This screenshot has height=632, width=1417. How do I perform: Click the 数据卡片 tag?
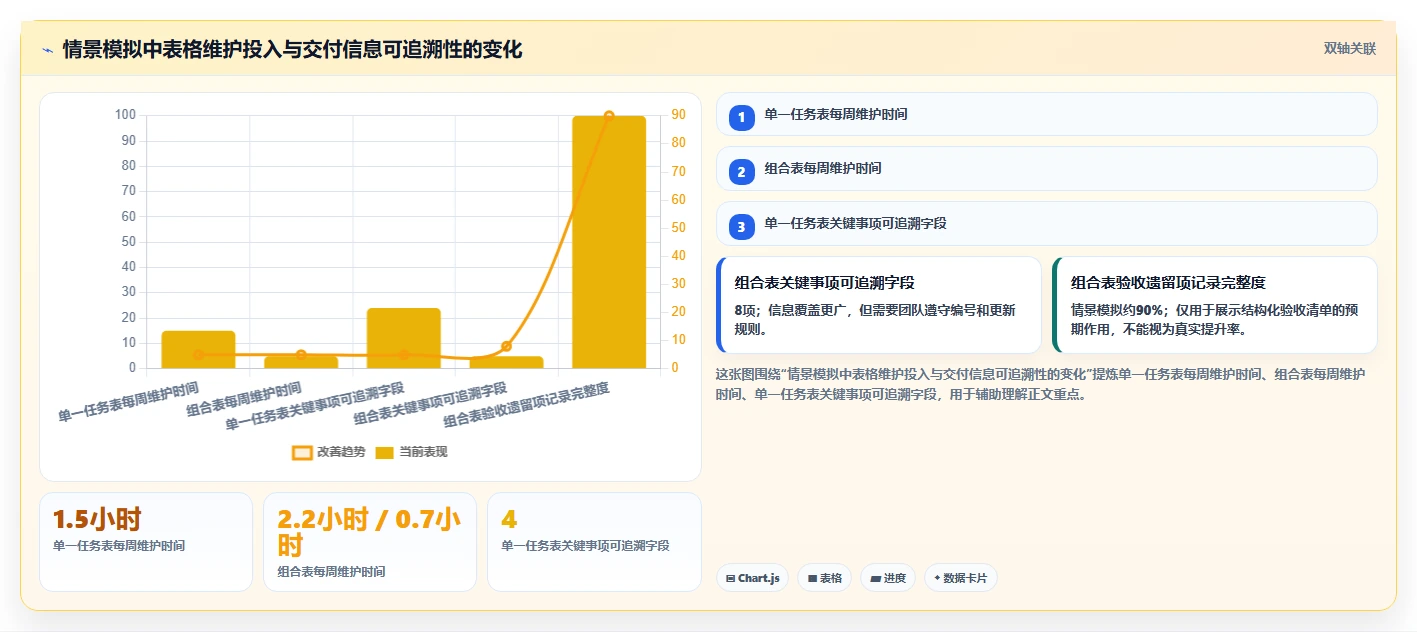961,578
